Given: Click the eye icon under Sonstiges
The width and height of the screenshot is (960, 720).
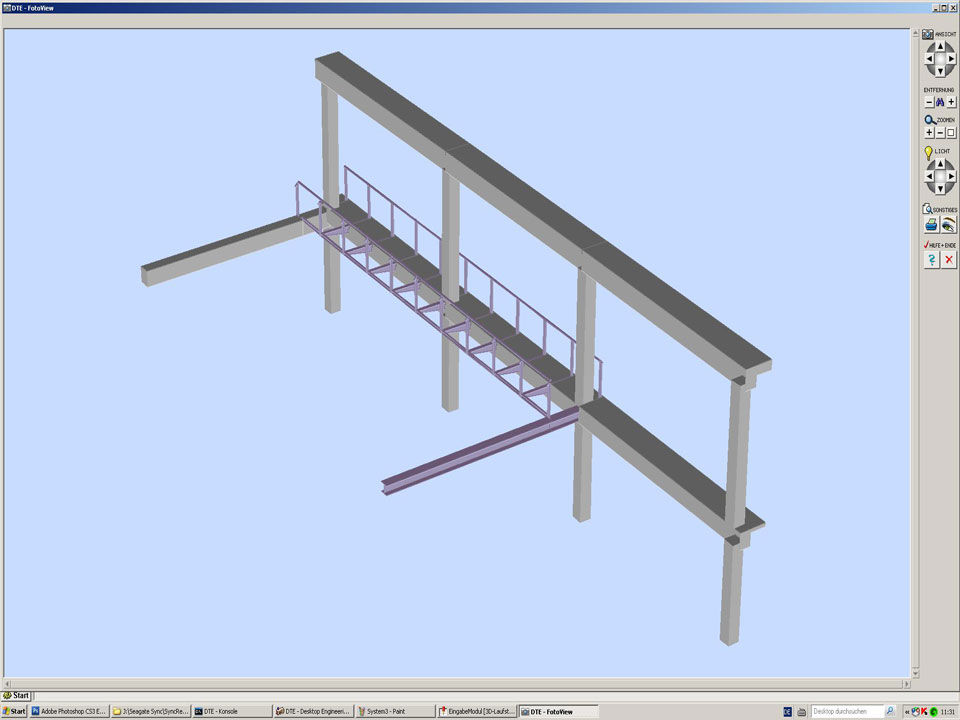Looking at the screenshot, I should point(949,226).
